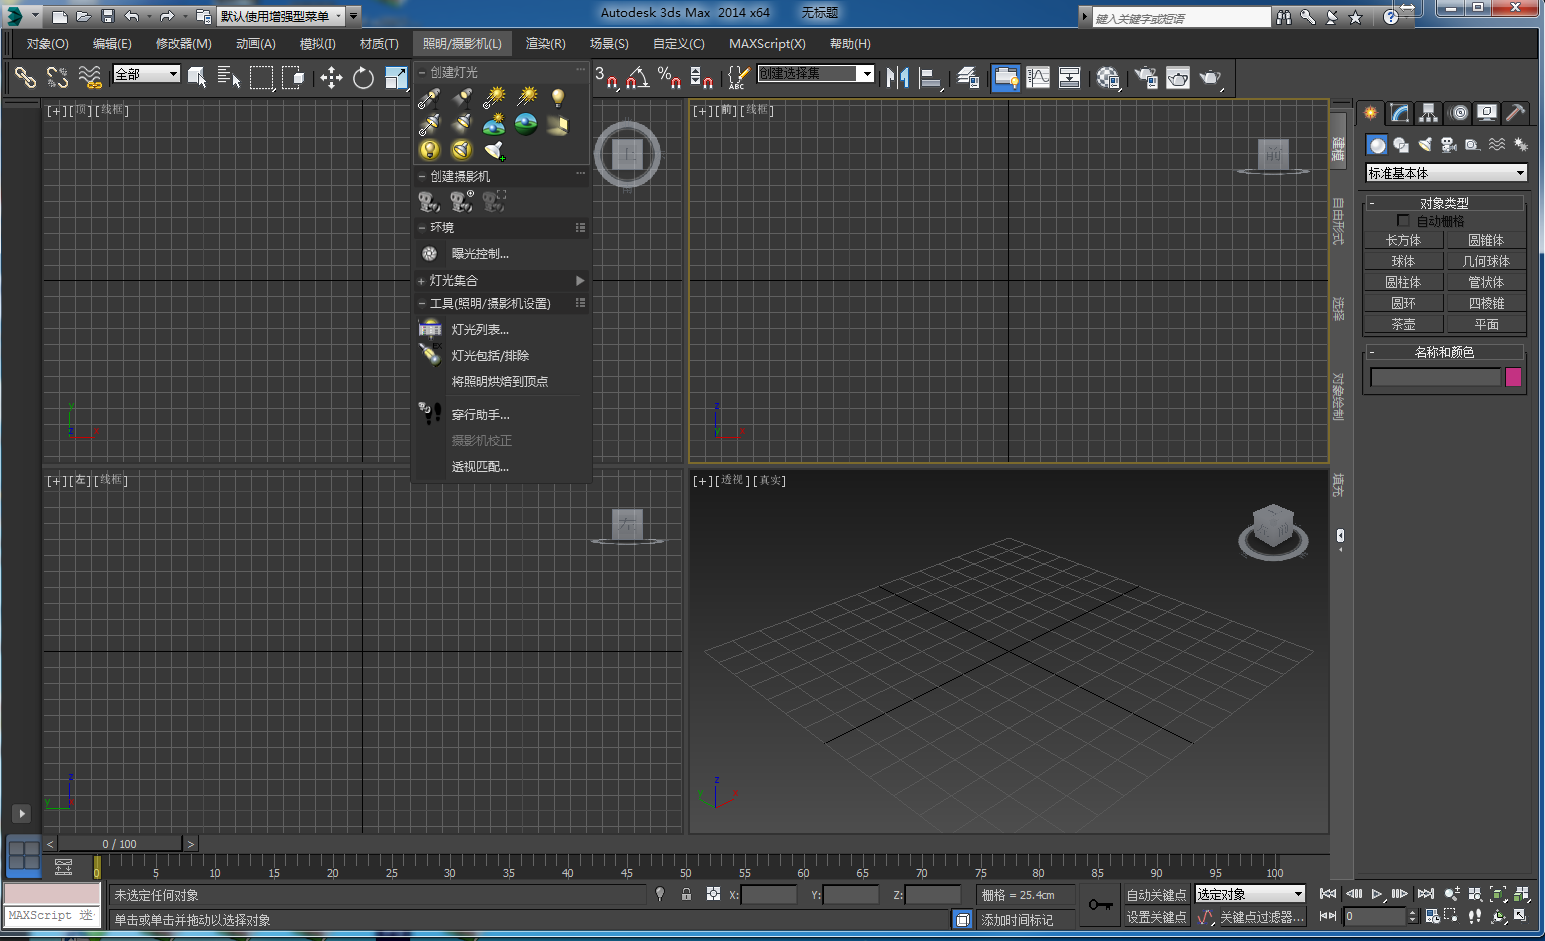Click the object name input field

[1435, 377]
